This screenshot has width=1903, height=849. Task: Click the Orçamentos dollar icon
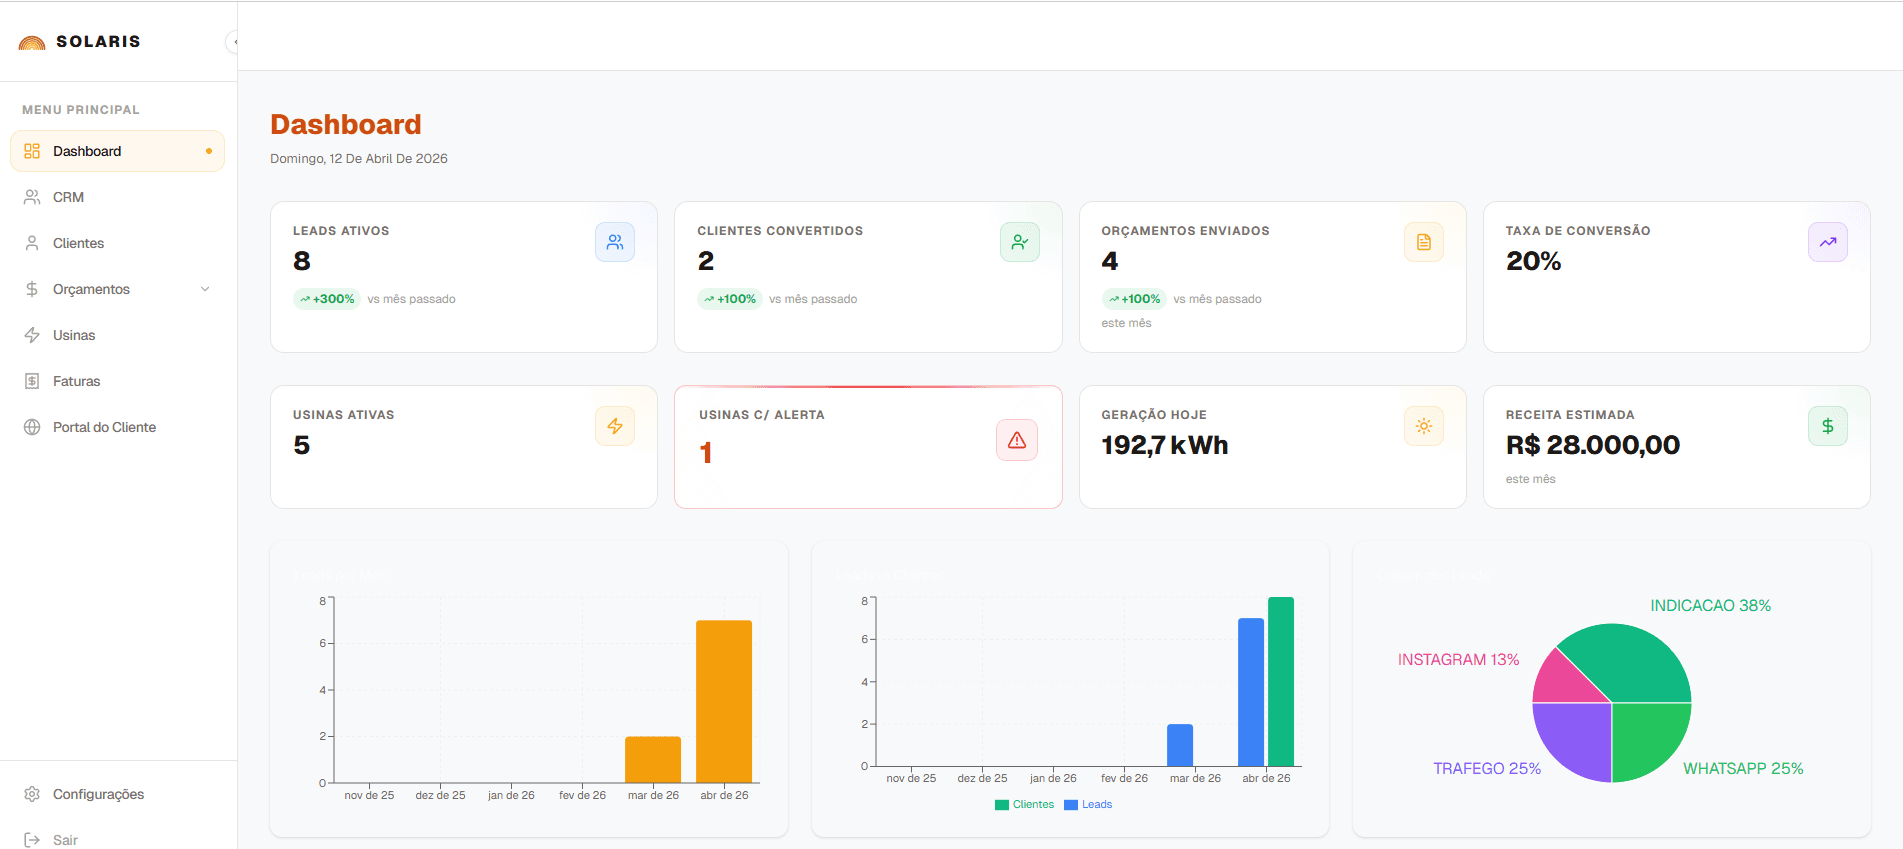tap(32, 289)
